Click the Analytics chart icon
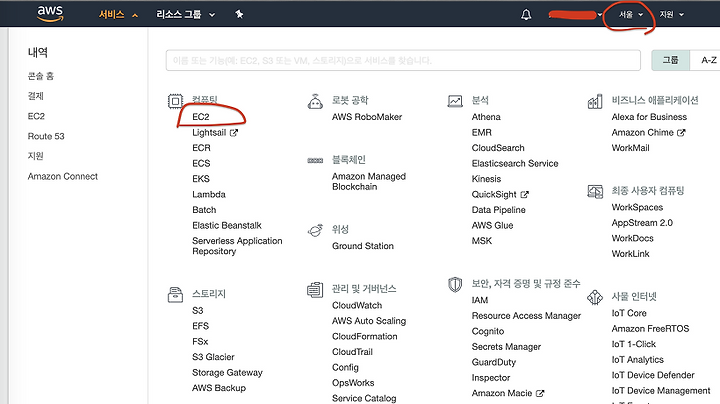720x404 pixels. [455, 101]
